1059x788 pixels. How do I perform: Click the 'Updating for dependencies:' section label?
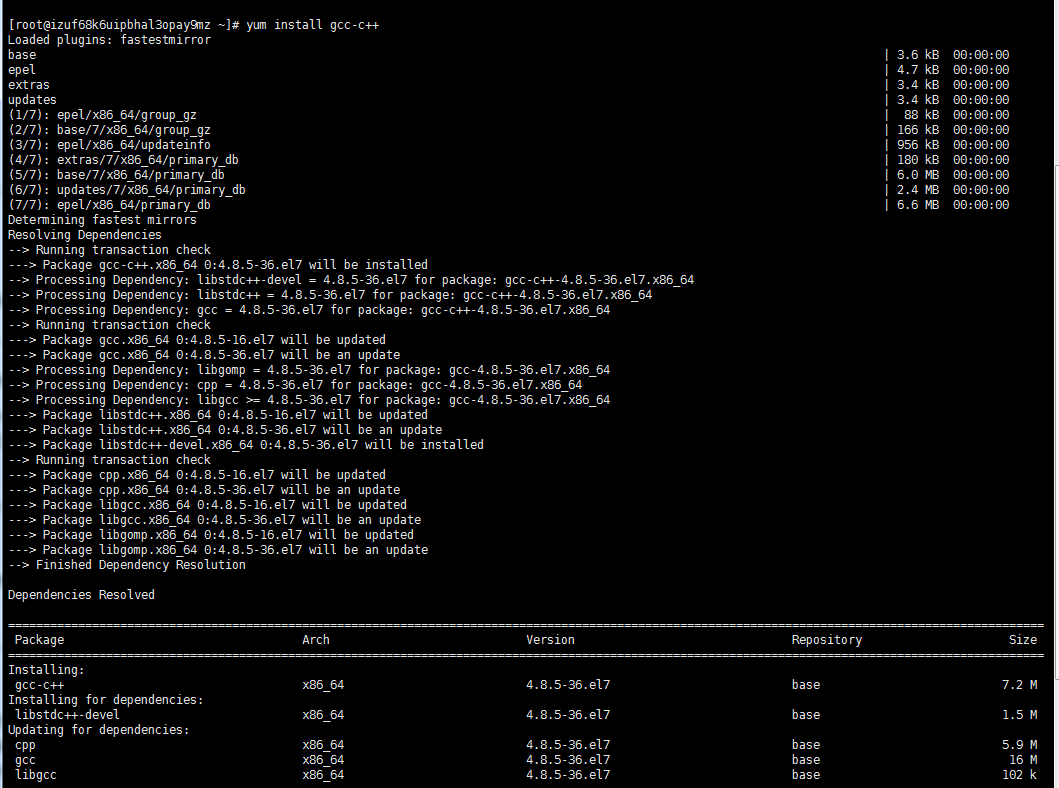pyautogui.click(x=98, y=730)
